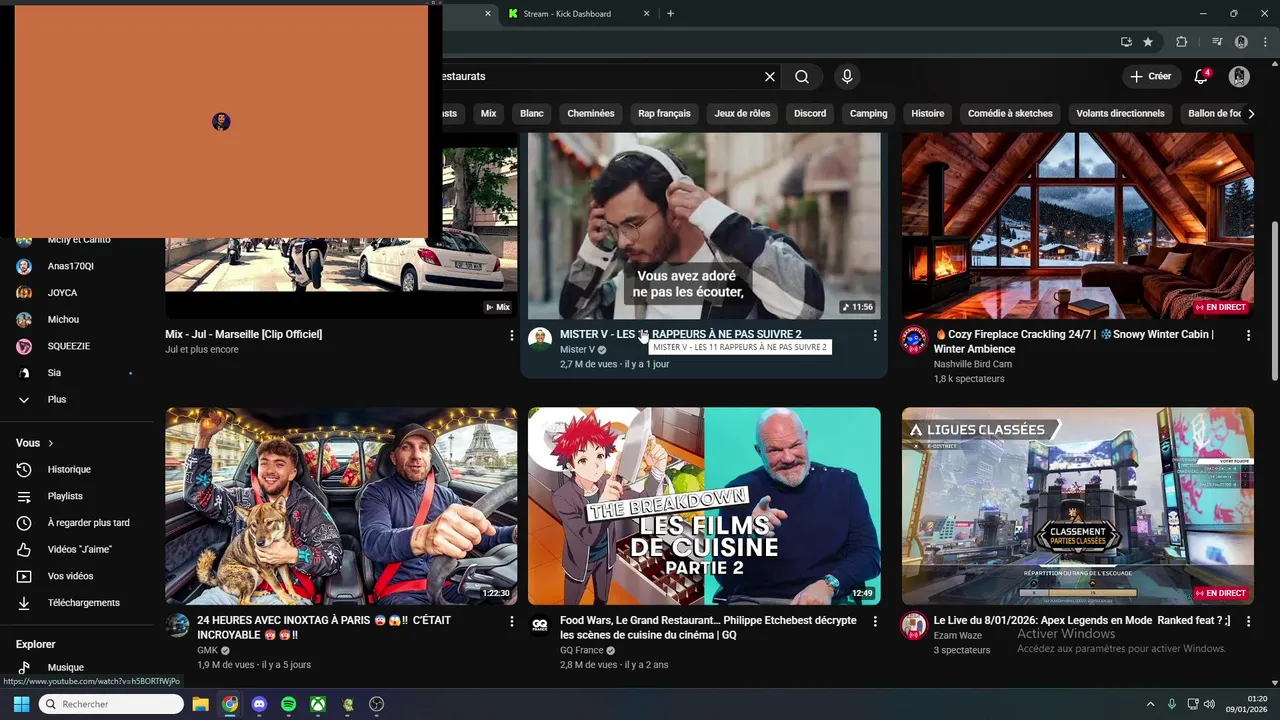Open OBS Studio from the taskbar
The height and width of the screenshot is (720, 1280).
376,704
